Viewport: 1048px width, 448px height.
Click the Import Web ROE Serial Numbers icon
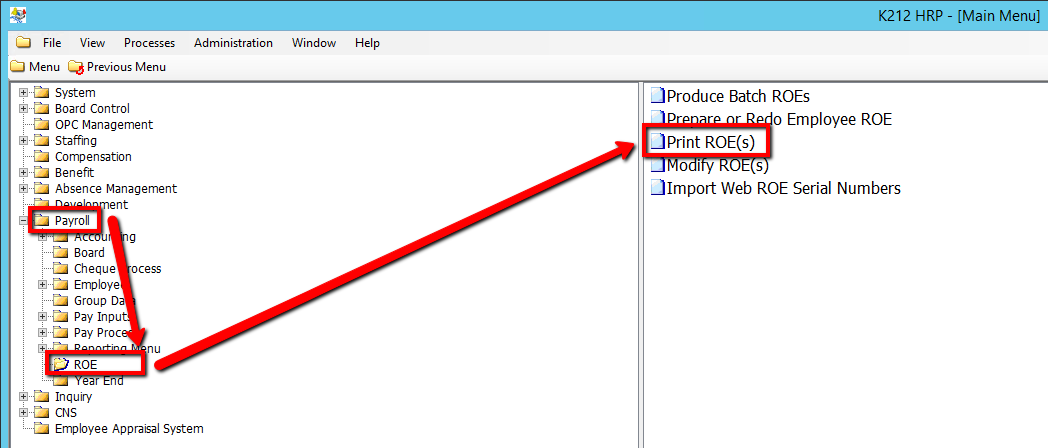[657, 188]
